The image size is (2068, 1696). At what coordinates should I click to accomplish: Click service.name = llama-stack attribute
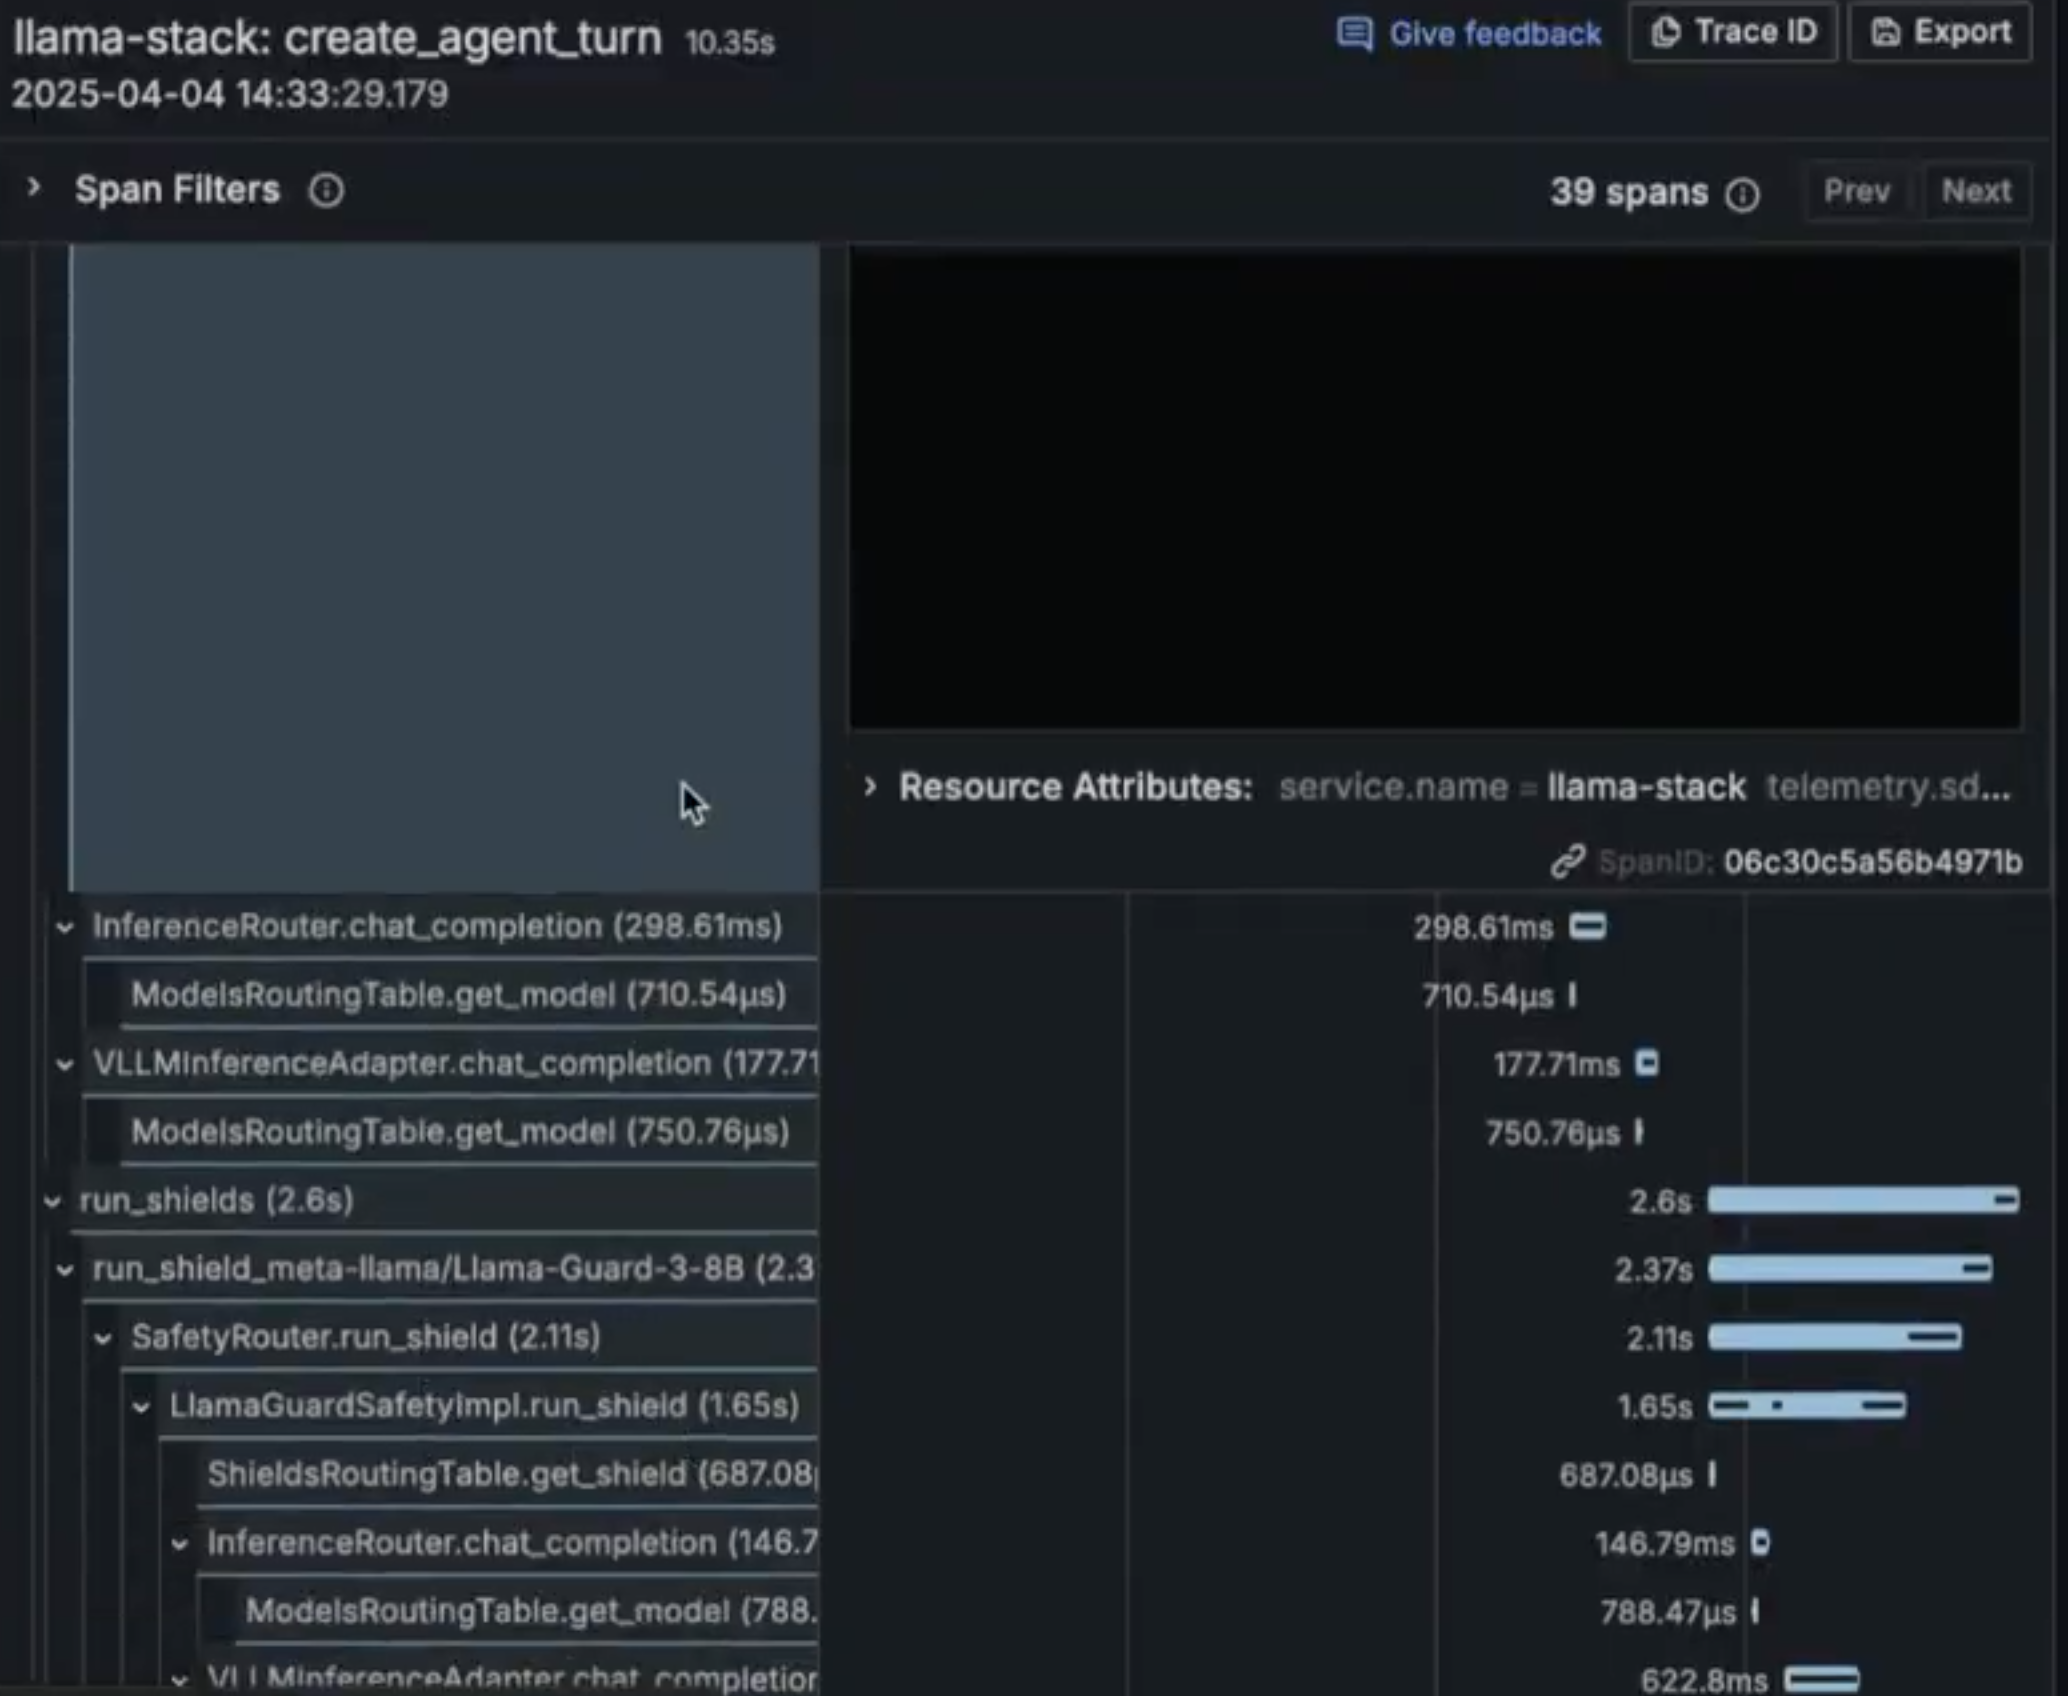[x=1512, y=787]
